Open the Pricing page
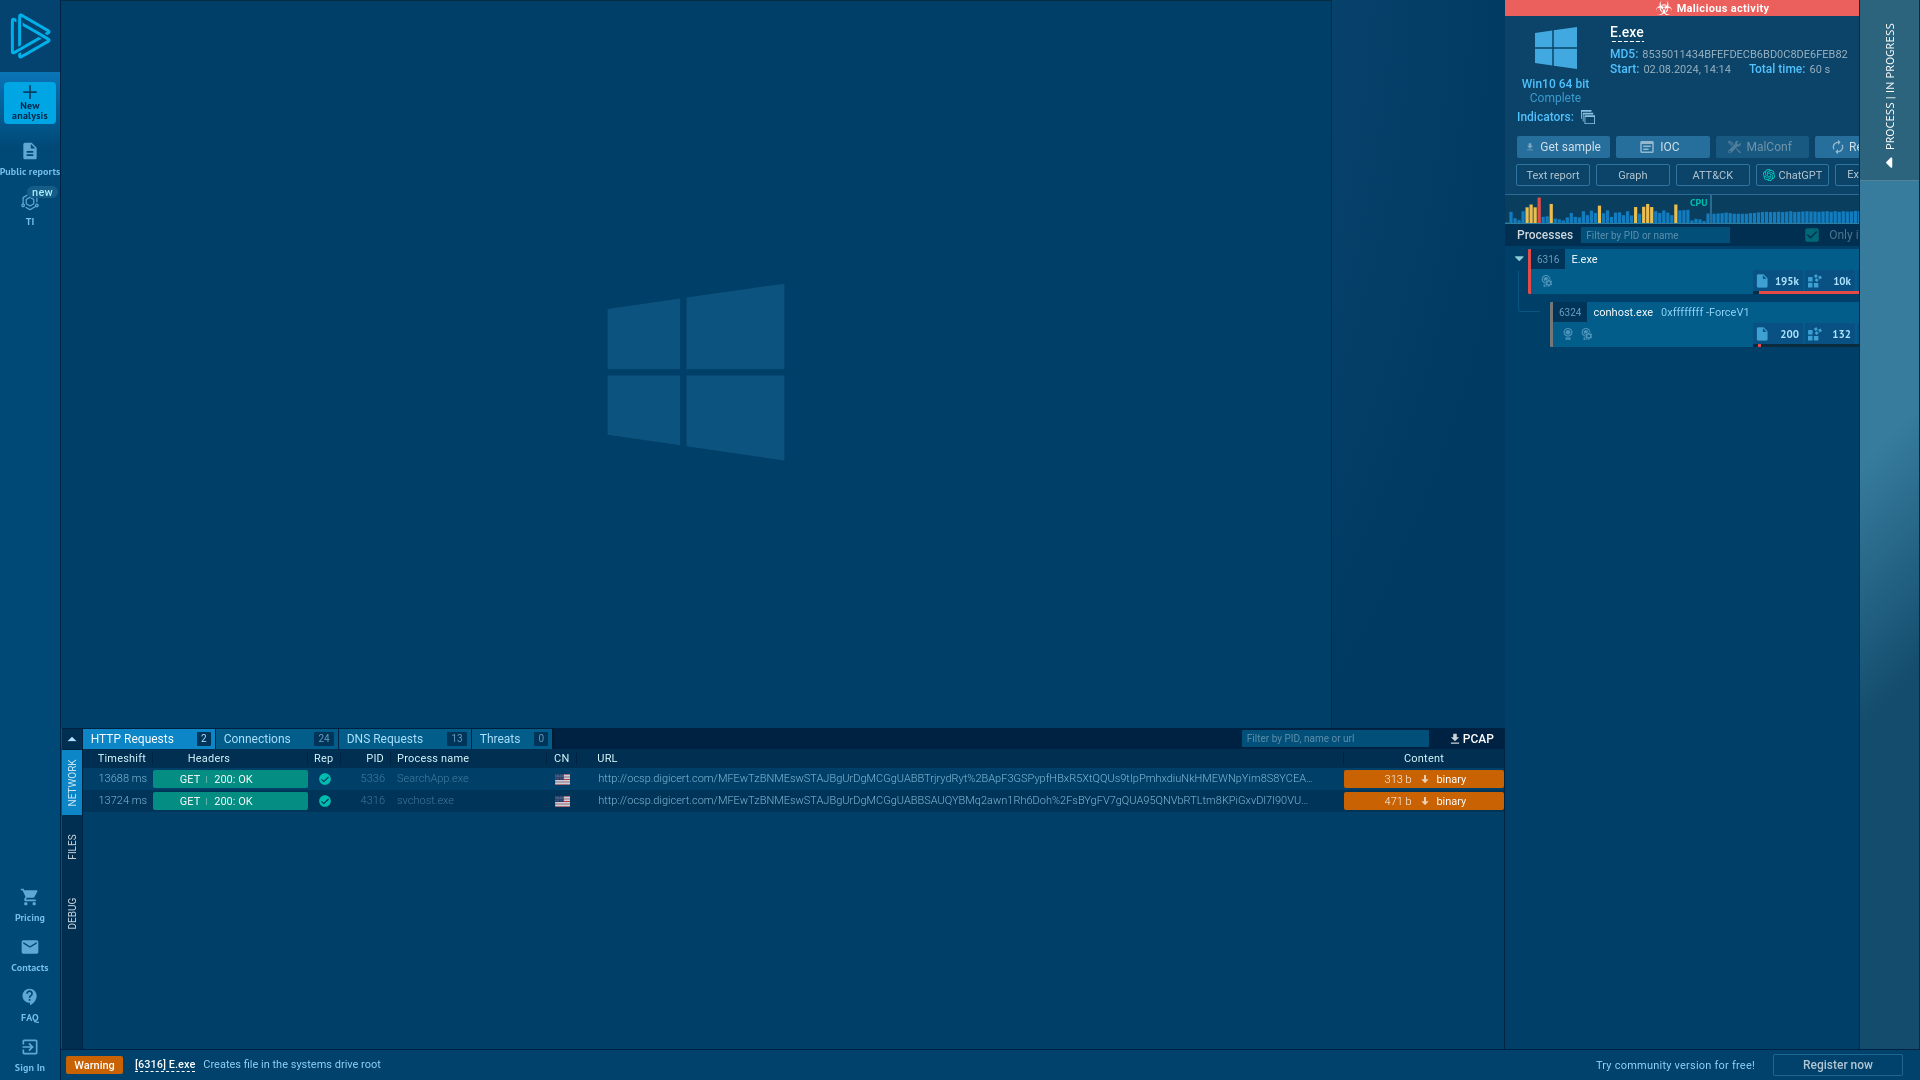 (x=30, y=905)
